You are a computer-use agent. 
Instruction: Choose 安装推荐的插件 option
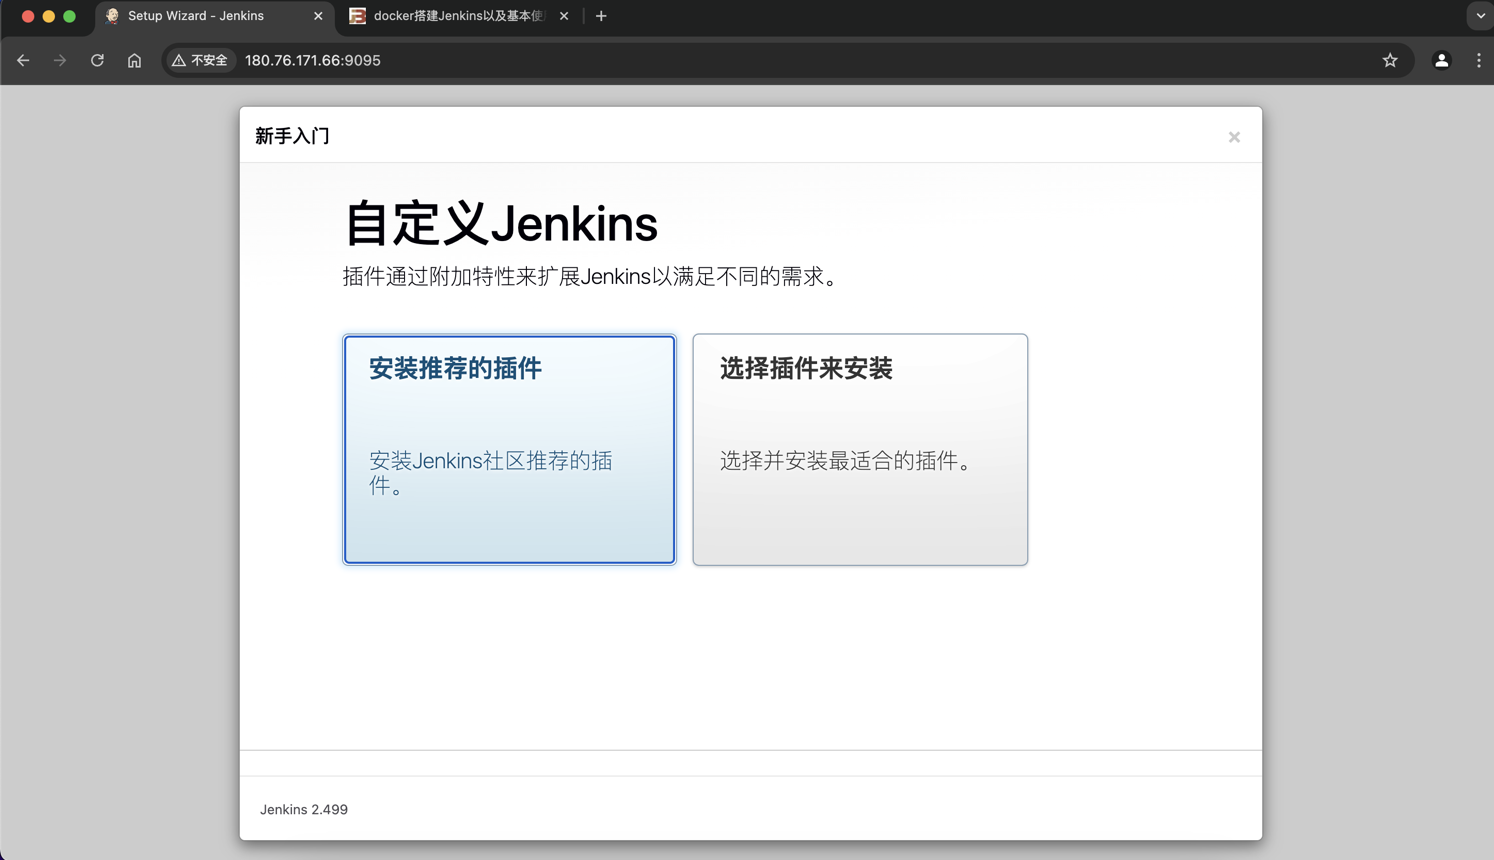point(509,450)
